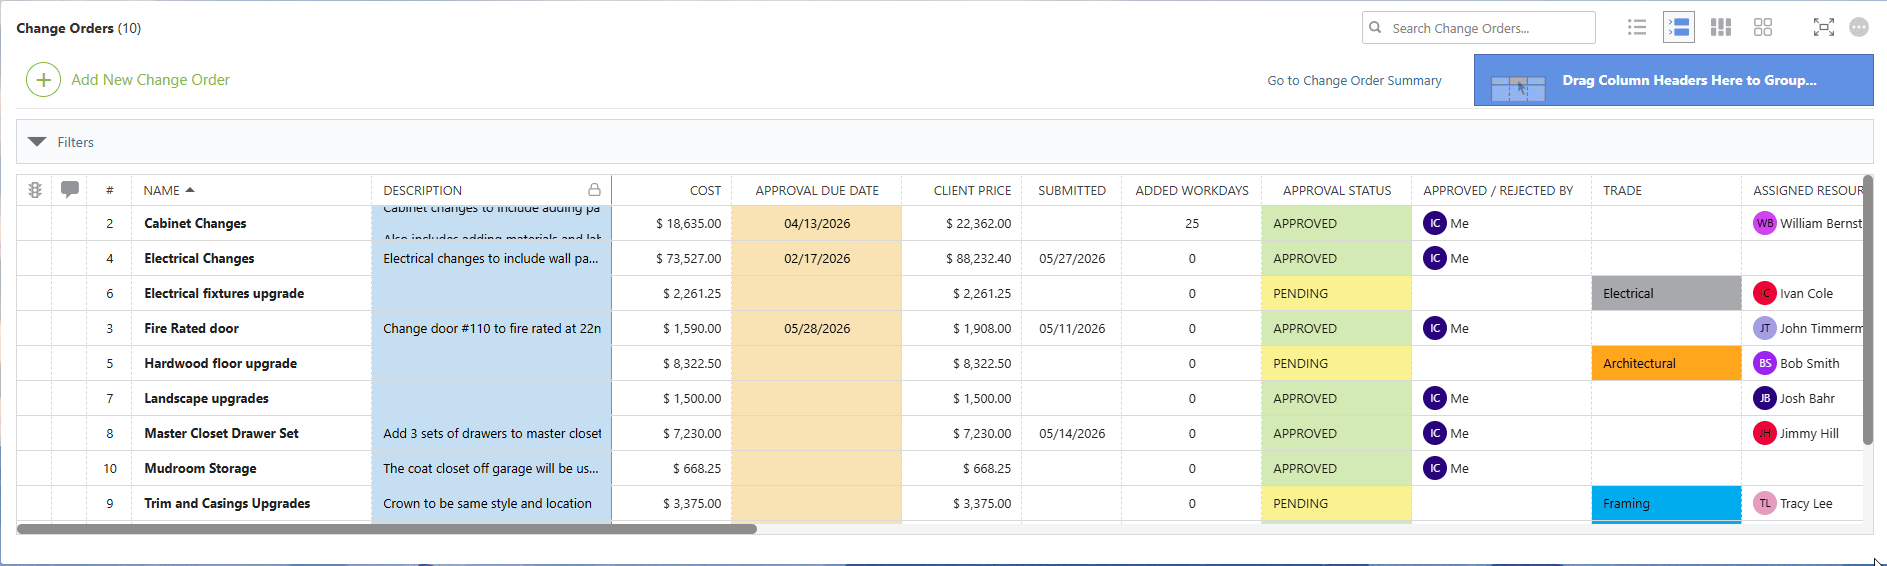The width and height of the screenshot is (1887, 566).
Task: Select Mudroom Storage row name
Action: pos(200,468)
